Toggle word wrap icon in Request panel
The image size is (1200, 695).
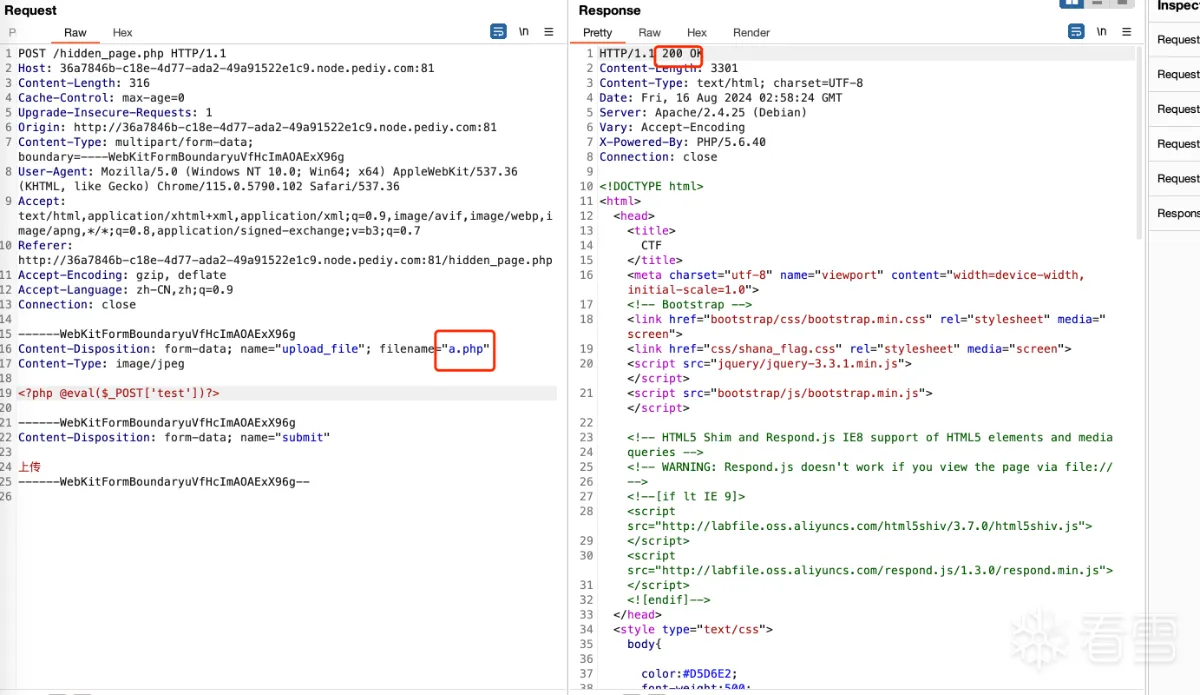[x=498, y=32]
